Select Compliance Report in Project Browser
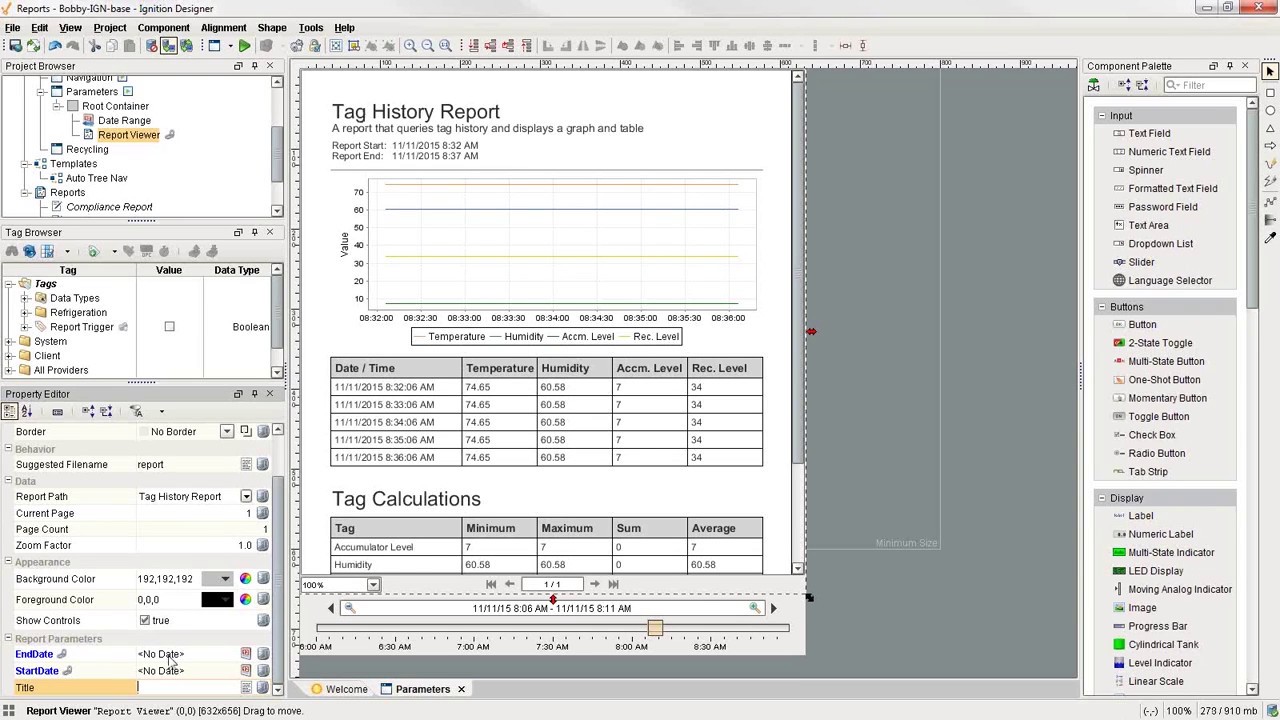Image resolution: width=1280 pixels, height=720 pixels. pos(109,207)
